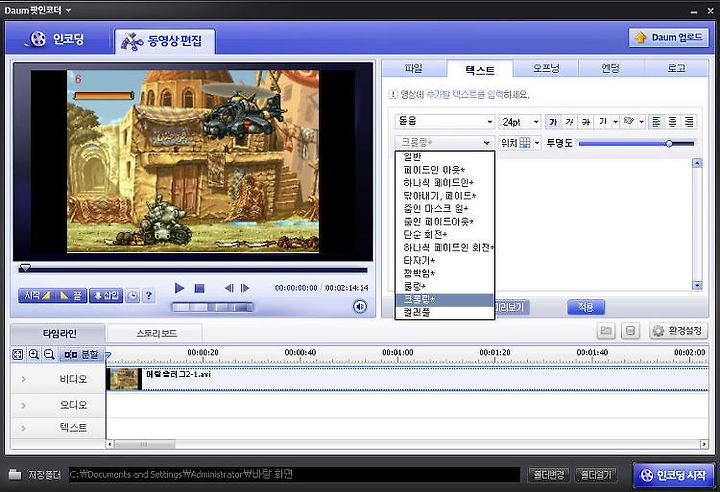Choose 깜박임* animation effect

tap(444, 273)
